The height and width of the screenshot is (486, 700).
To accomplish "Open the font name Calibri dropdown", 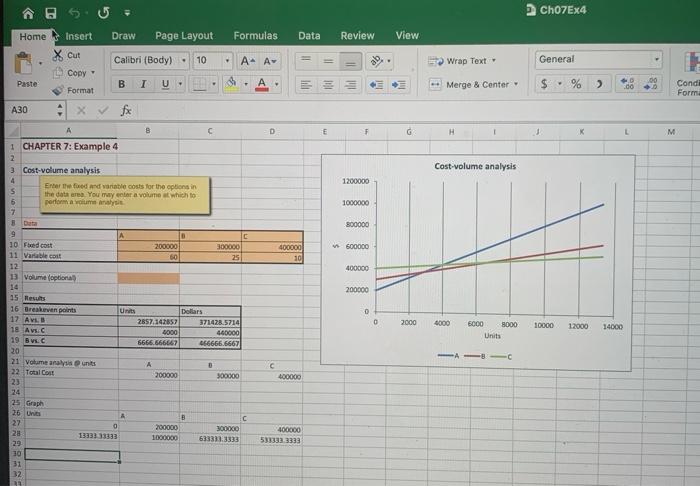I will [183, 60].
